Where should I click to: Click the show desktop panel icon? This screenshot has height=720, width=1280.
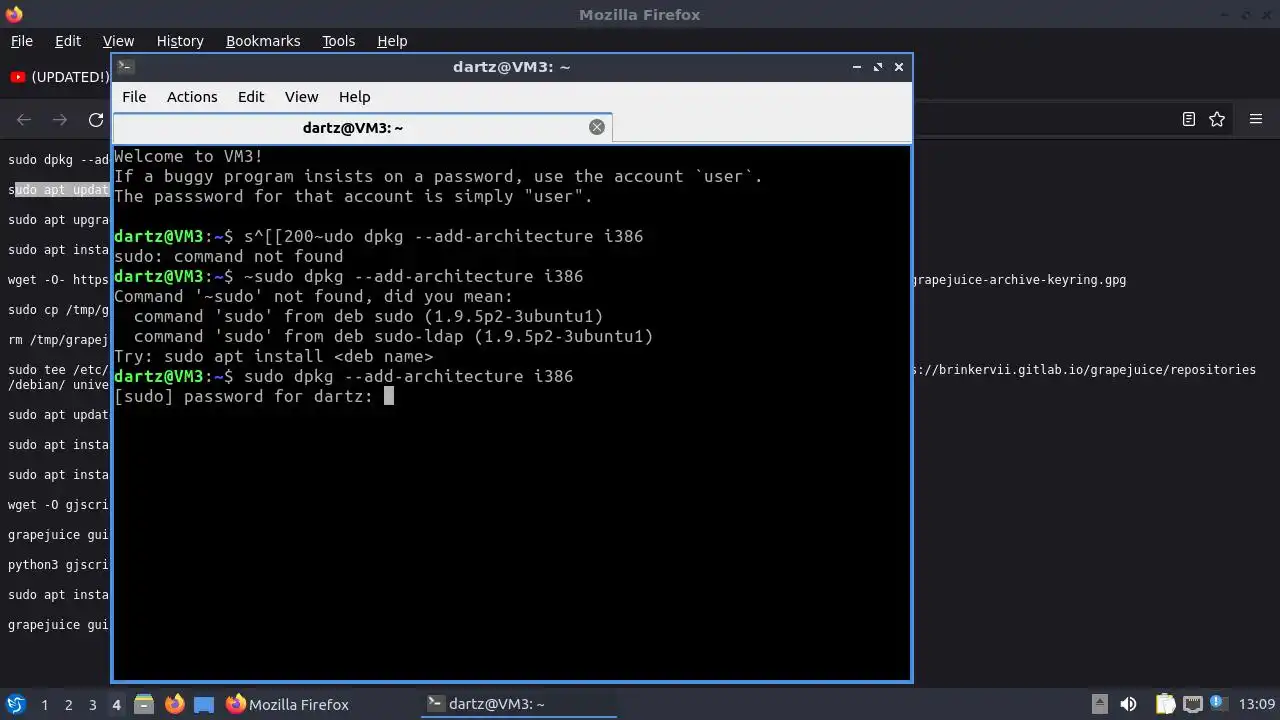(x=204, y=704)
